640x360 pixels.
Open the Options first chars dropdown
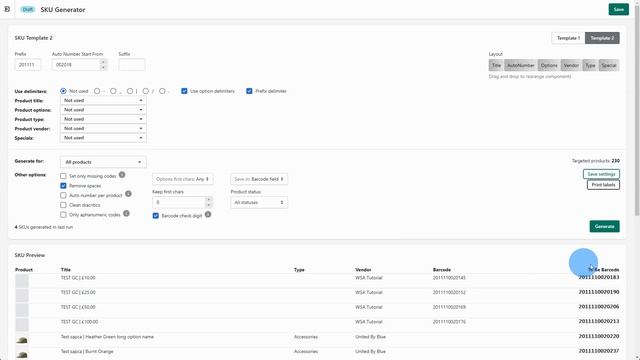[182, 179]
